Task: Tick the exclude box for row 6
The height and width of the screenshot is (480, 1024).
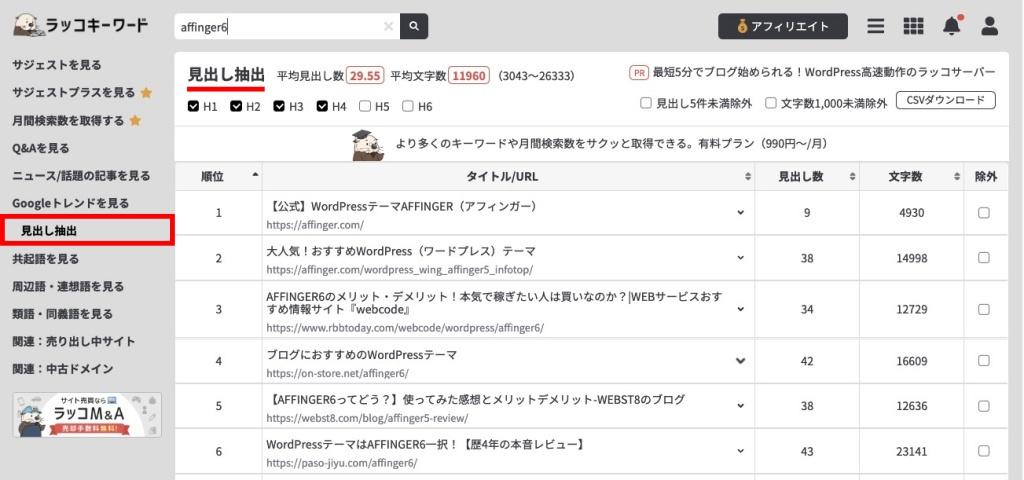Action: click(x=984, y=451)
